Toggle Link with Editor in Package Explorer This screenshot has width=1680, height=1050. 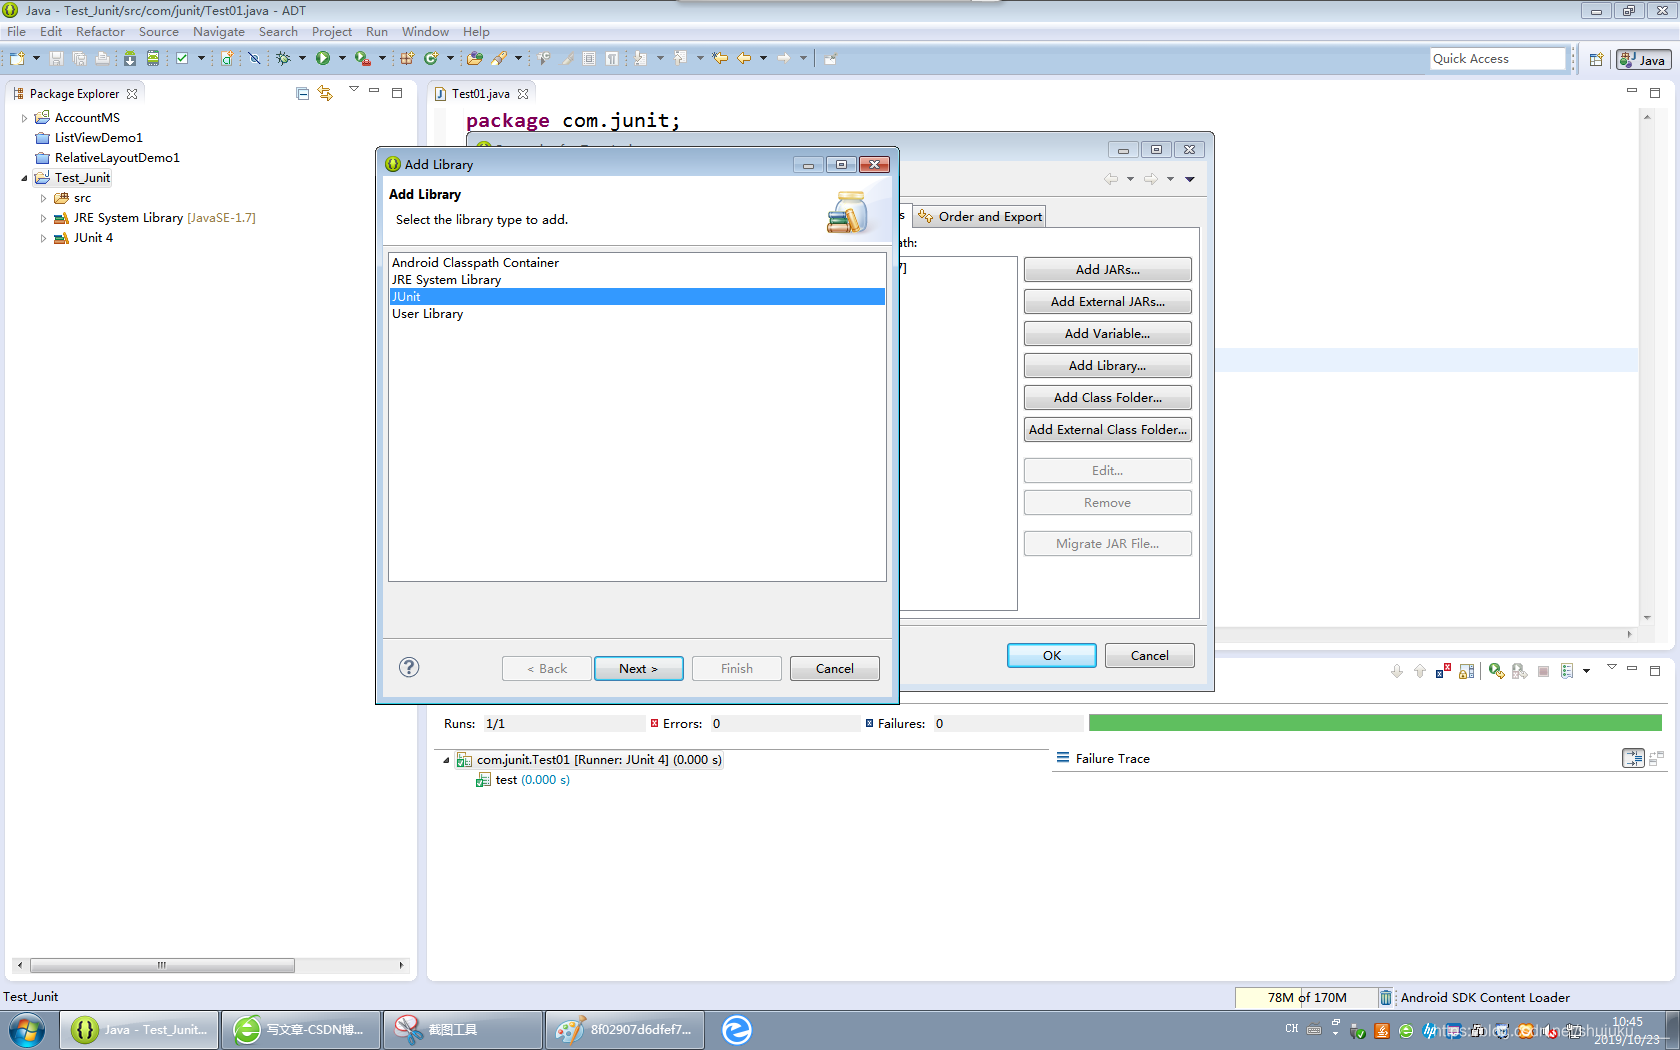[325, 93]
